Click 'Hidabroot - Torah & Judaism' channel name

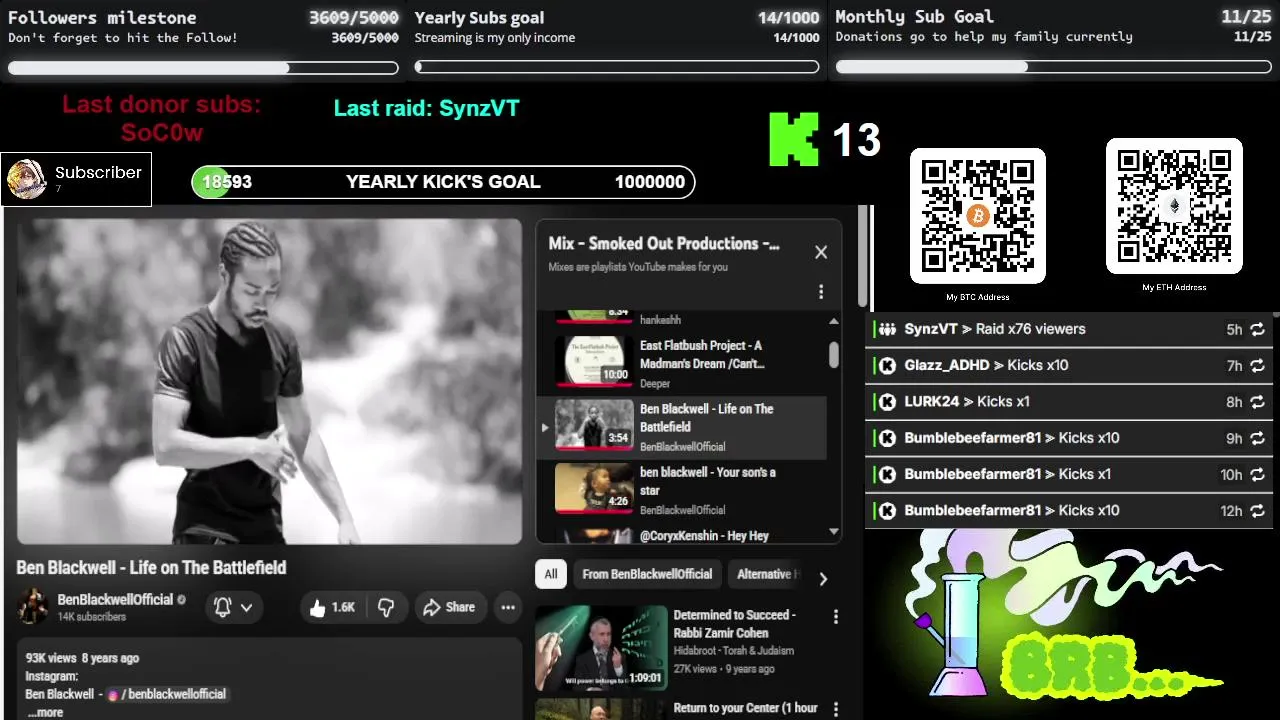point(733,651)
